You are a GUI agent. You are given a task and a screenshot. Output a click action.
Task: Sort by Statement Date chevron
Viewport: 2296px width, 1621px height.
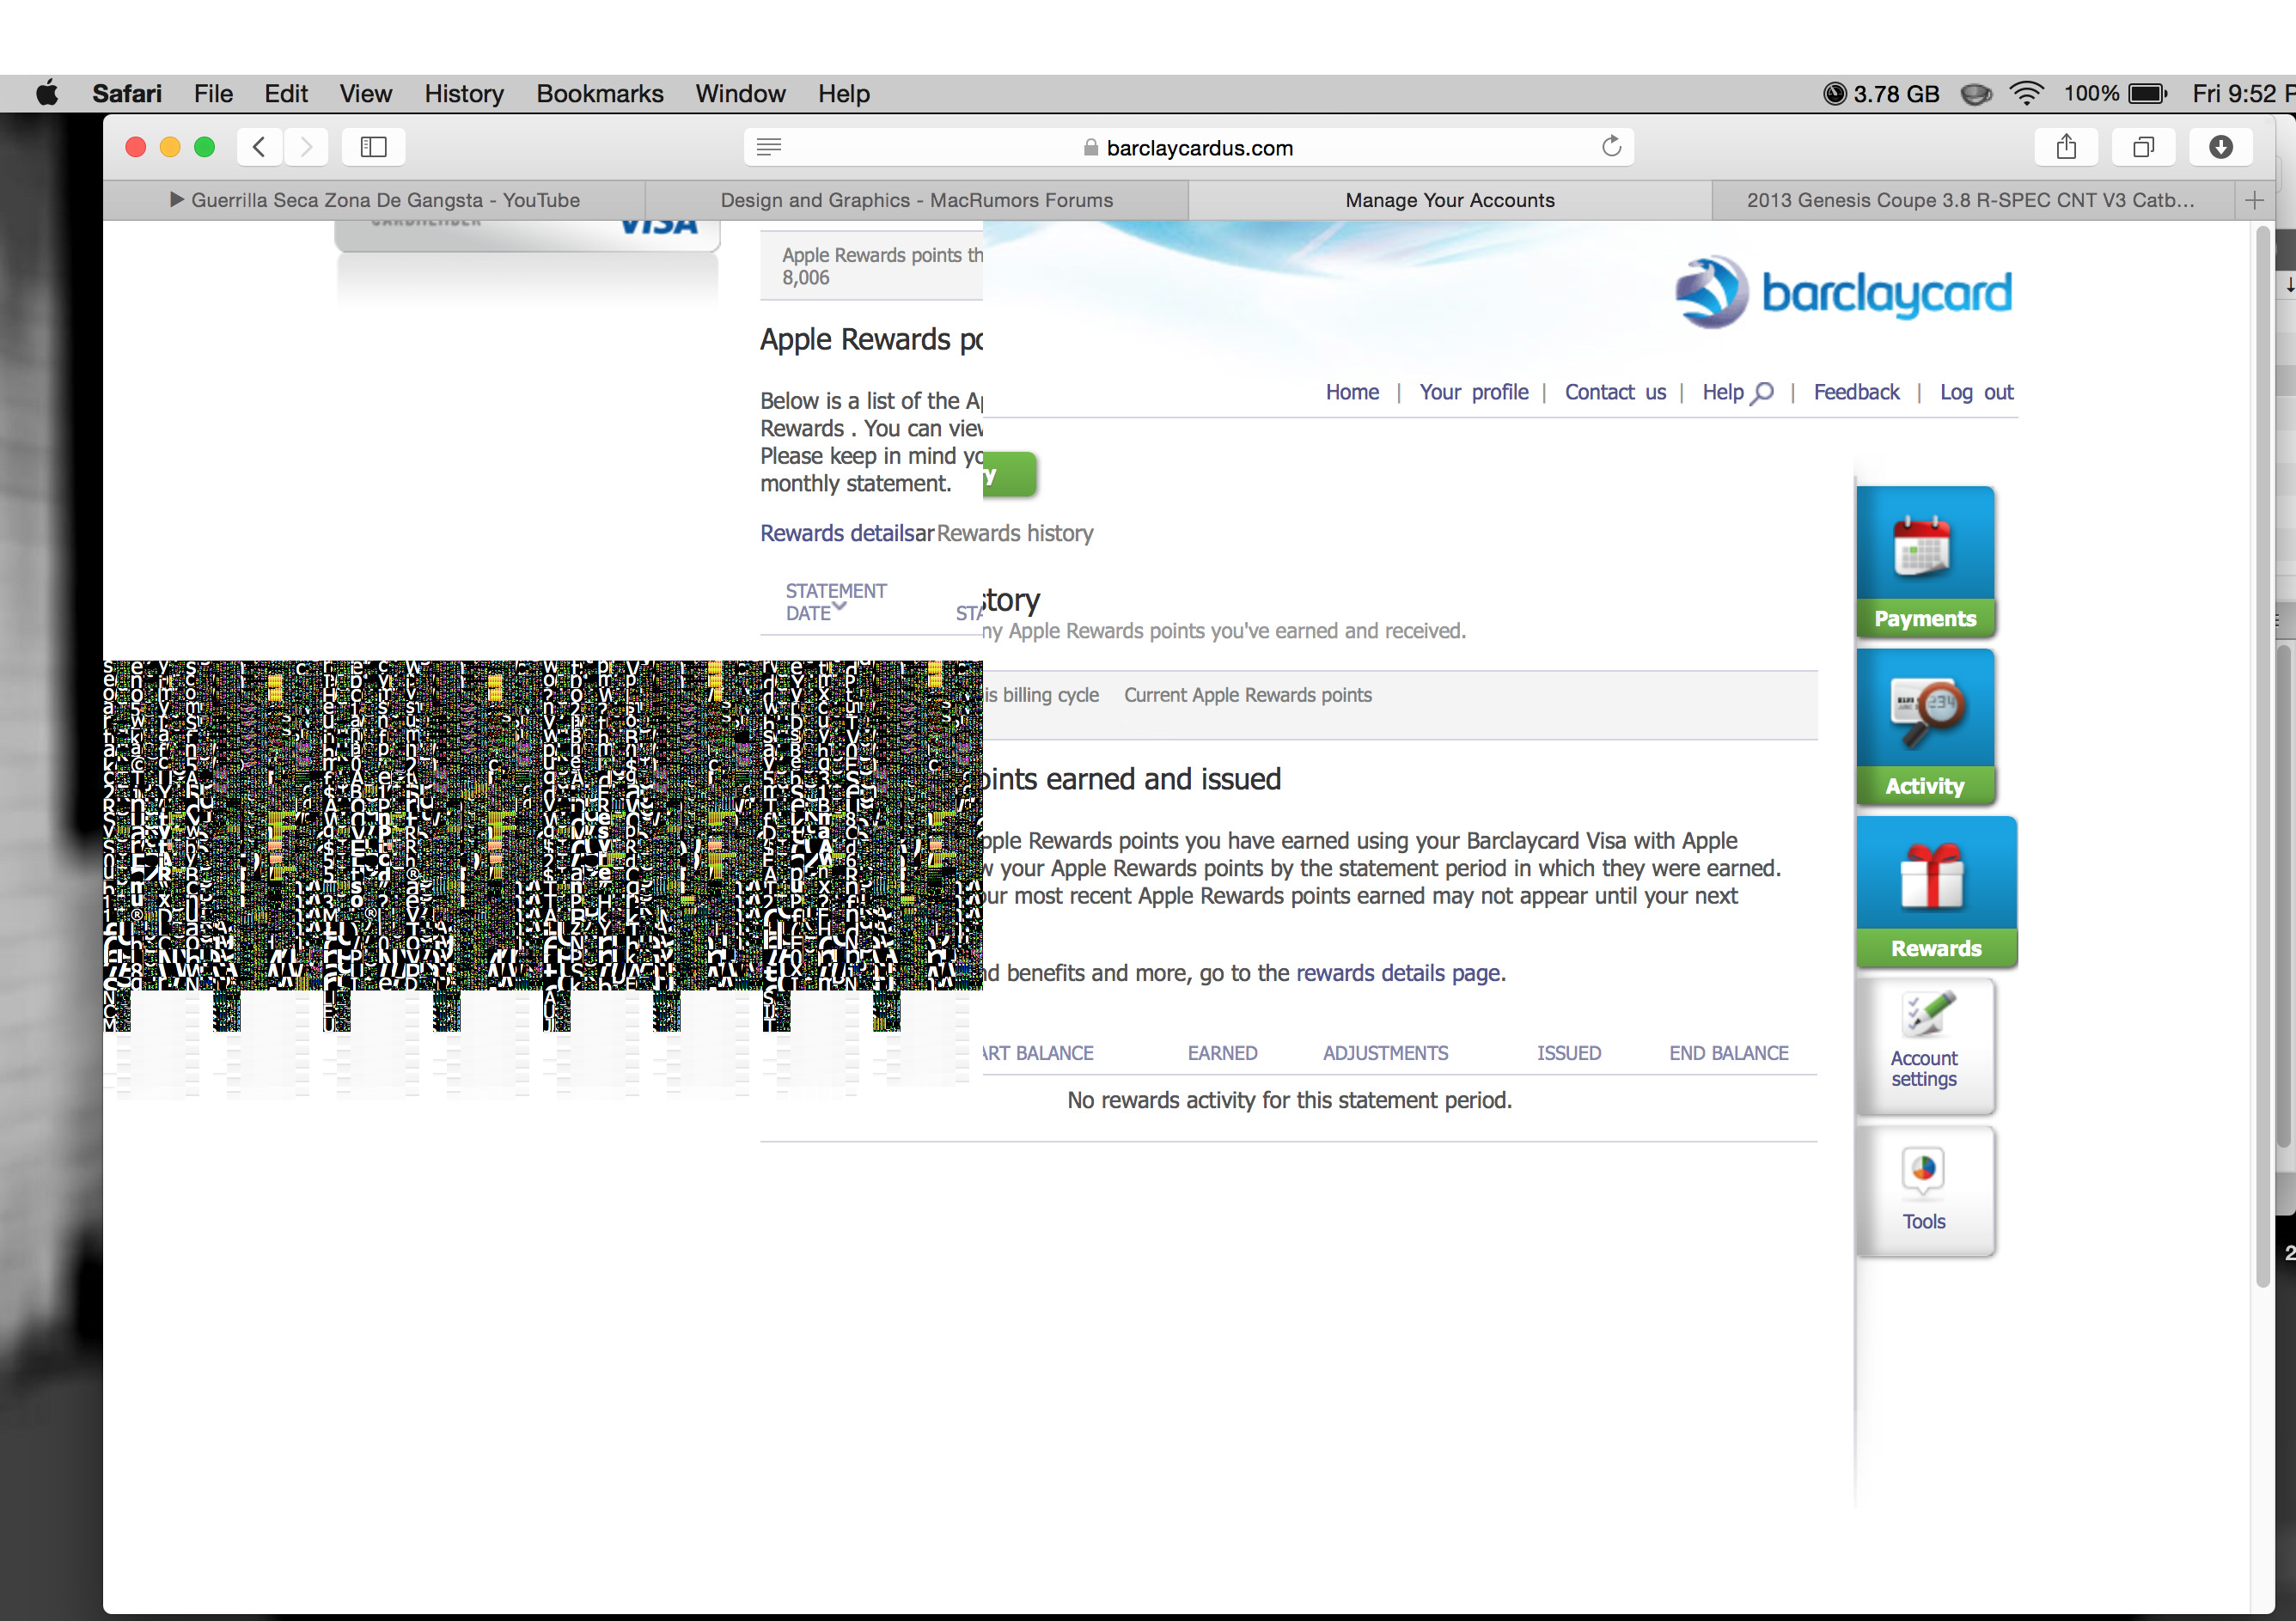coord(840,606)
